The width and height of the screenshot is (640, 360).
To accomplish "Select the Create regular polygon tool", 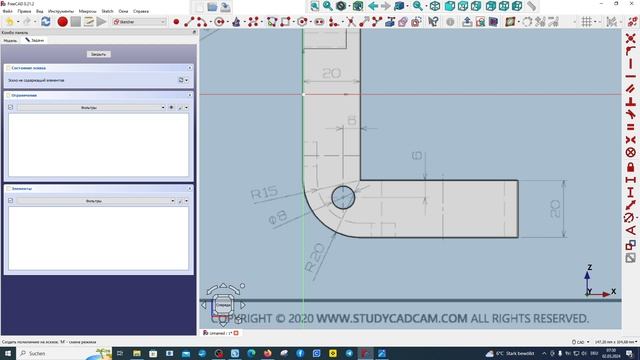I will (302, 22).
